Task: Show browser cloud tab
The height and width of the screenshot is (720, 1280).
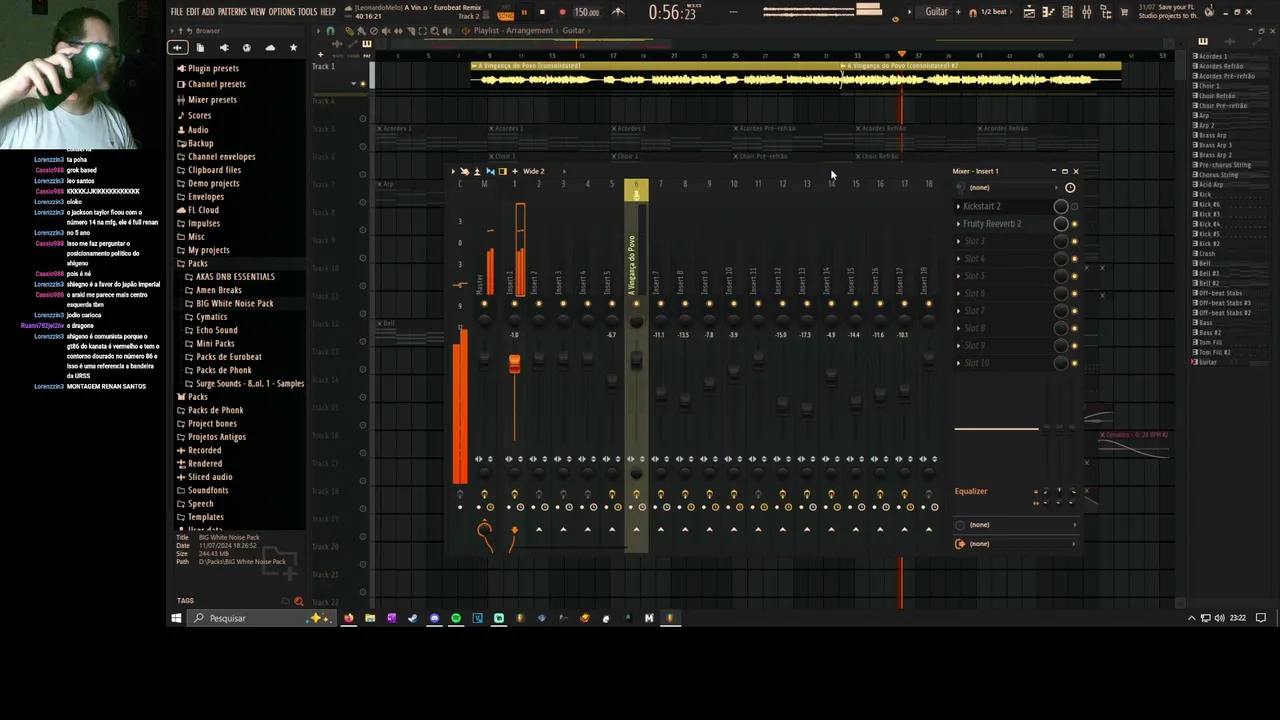Action: click(x=270, y=47)
